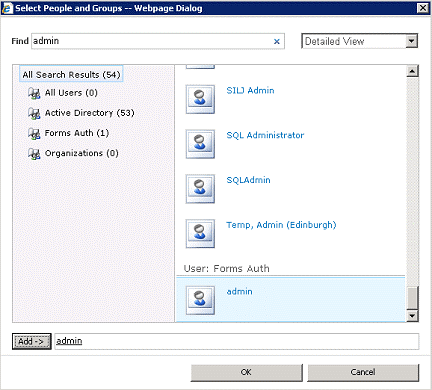Screen dimensions: 432x390
Task: Confirm selection with the OK button
Action: click(246, 372)
